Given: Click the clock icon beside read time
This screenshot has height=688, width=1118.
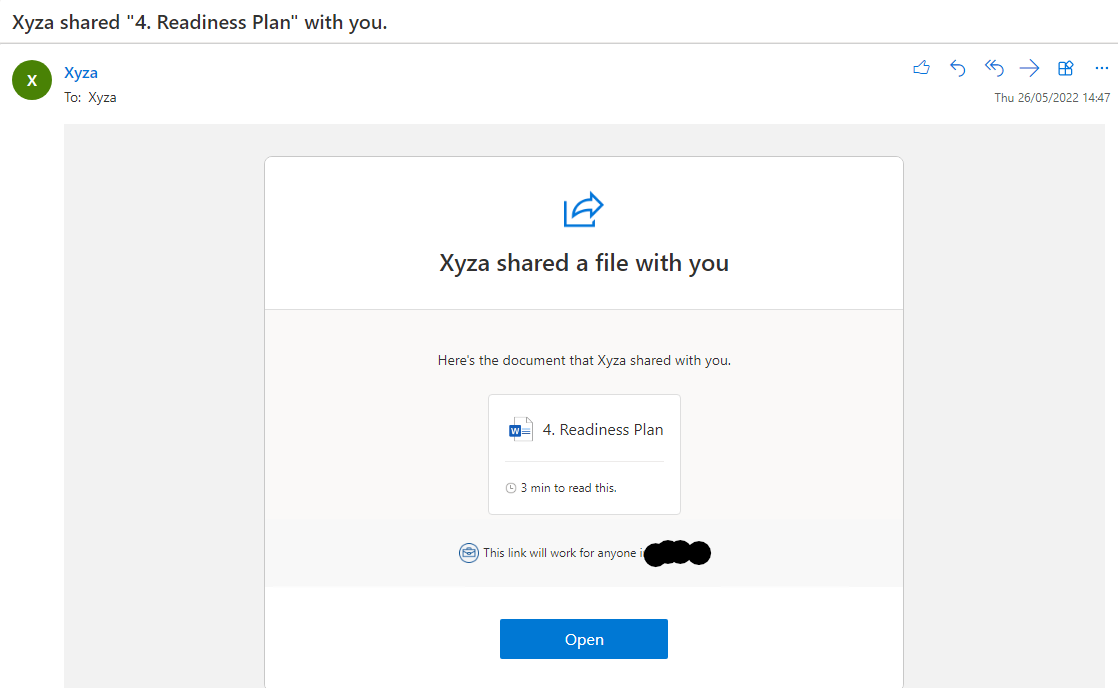Looking at the screenshot, I should click(511, 488).
